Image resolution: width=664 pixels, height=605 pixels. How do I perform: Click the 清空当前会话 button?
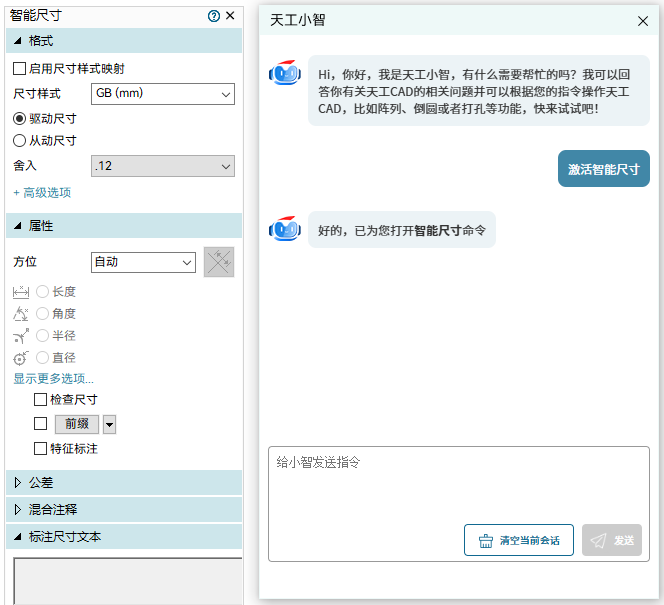[519, 540]
